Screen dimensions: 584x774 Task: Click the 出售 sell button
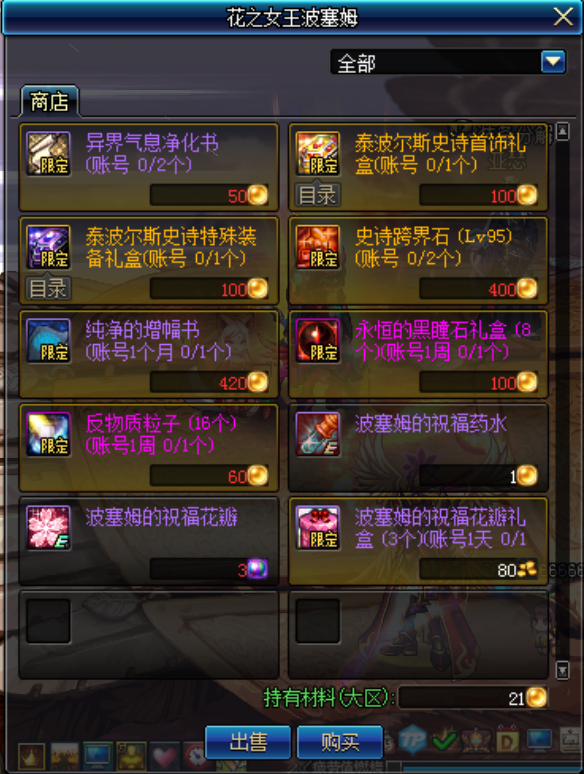pyautogui.click(x=248, y=742)
